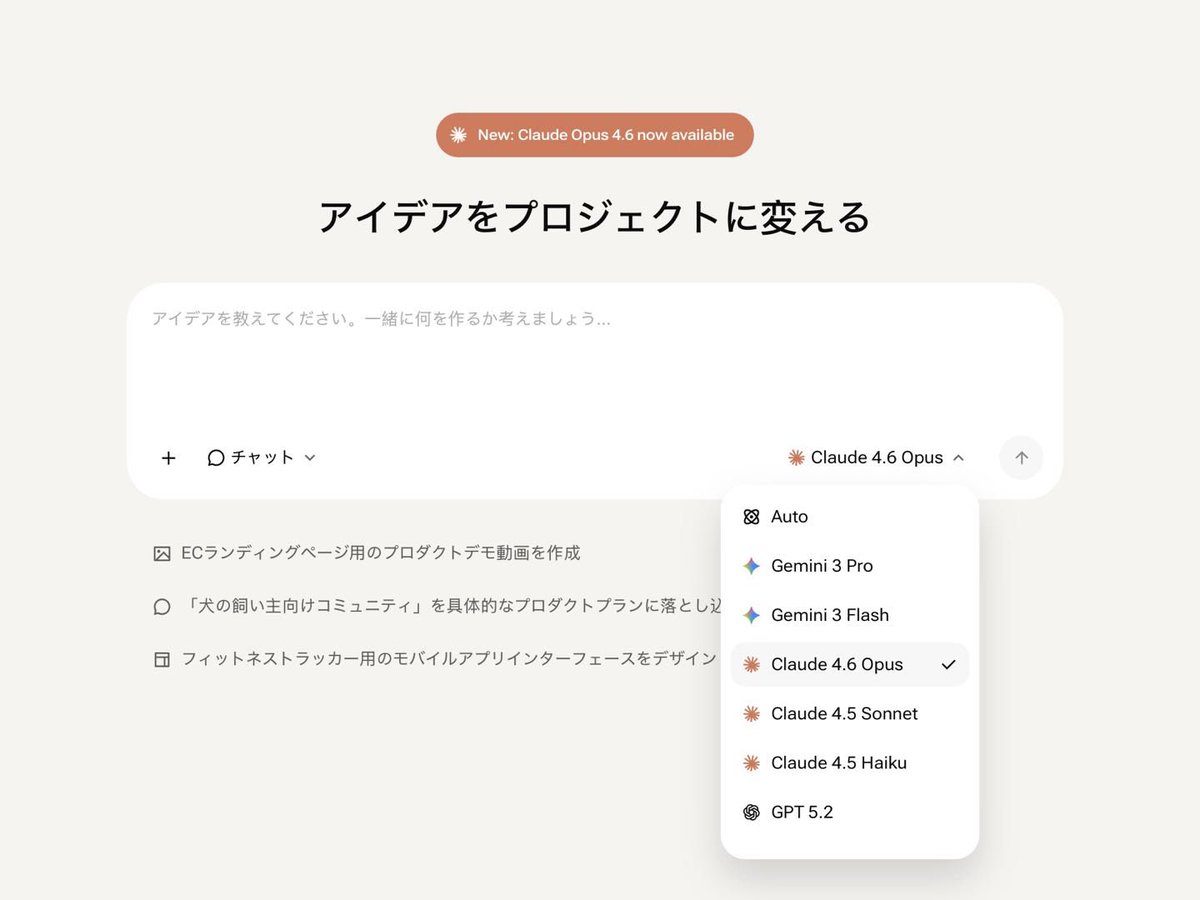Click the OpenAI logo beside GPT 5.2
The image size is (1200, 900).
750,811
